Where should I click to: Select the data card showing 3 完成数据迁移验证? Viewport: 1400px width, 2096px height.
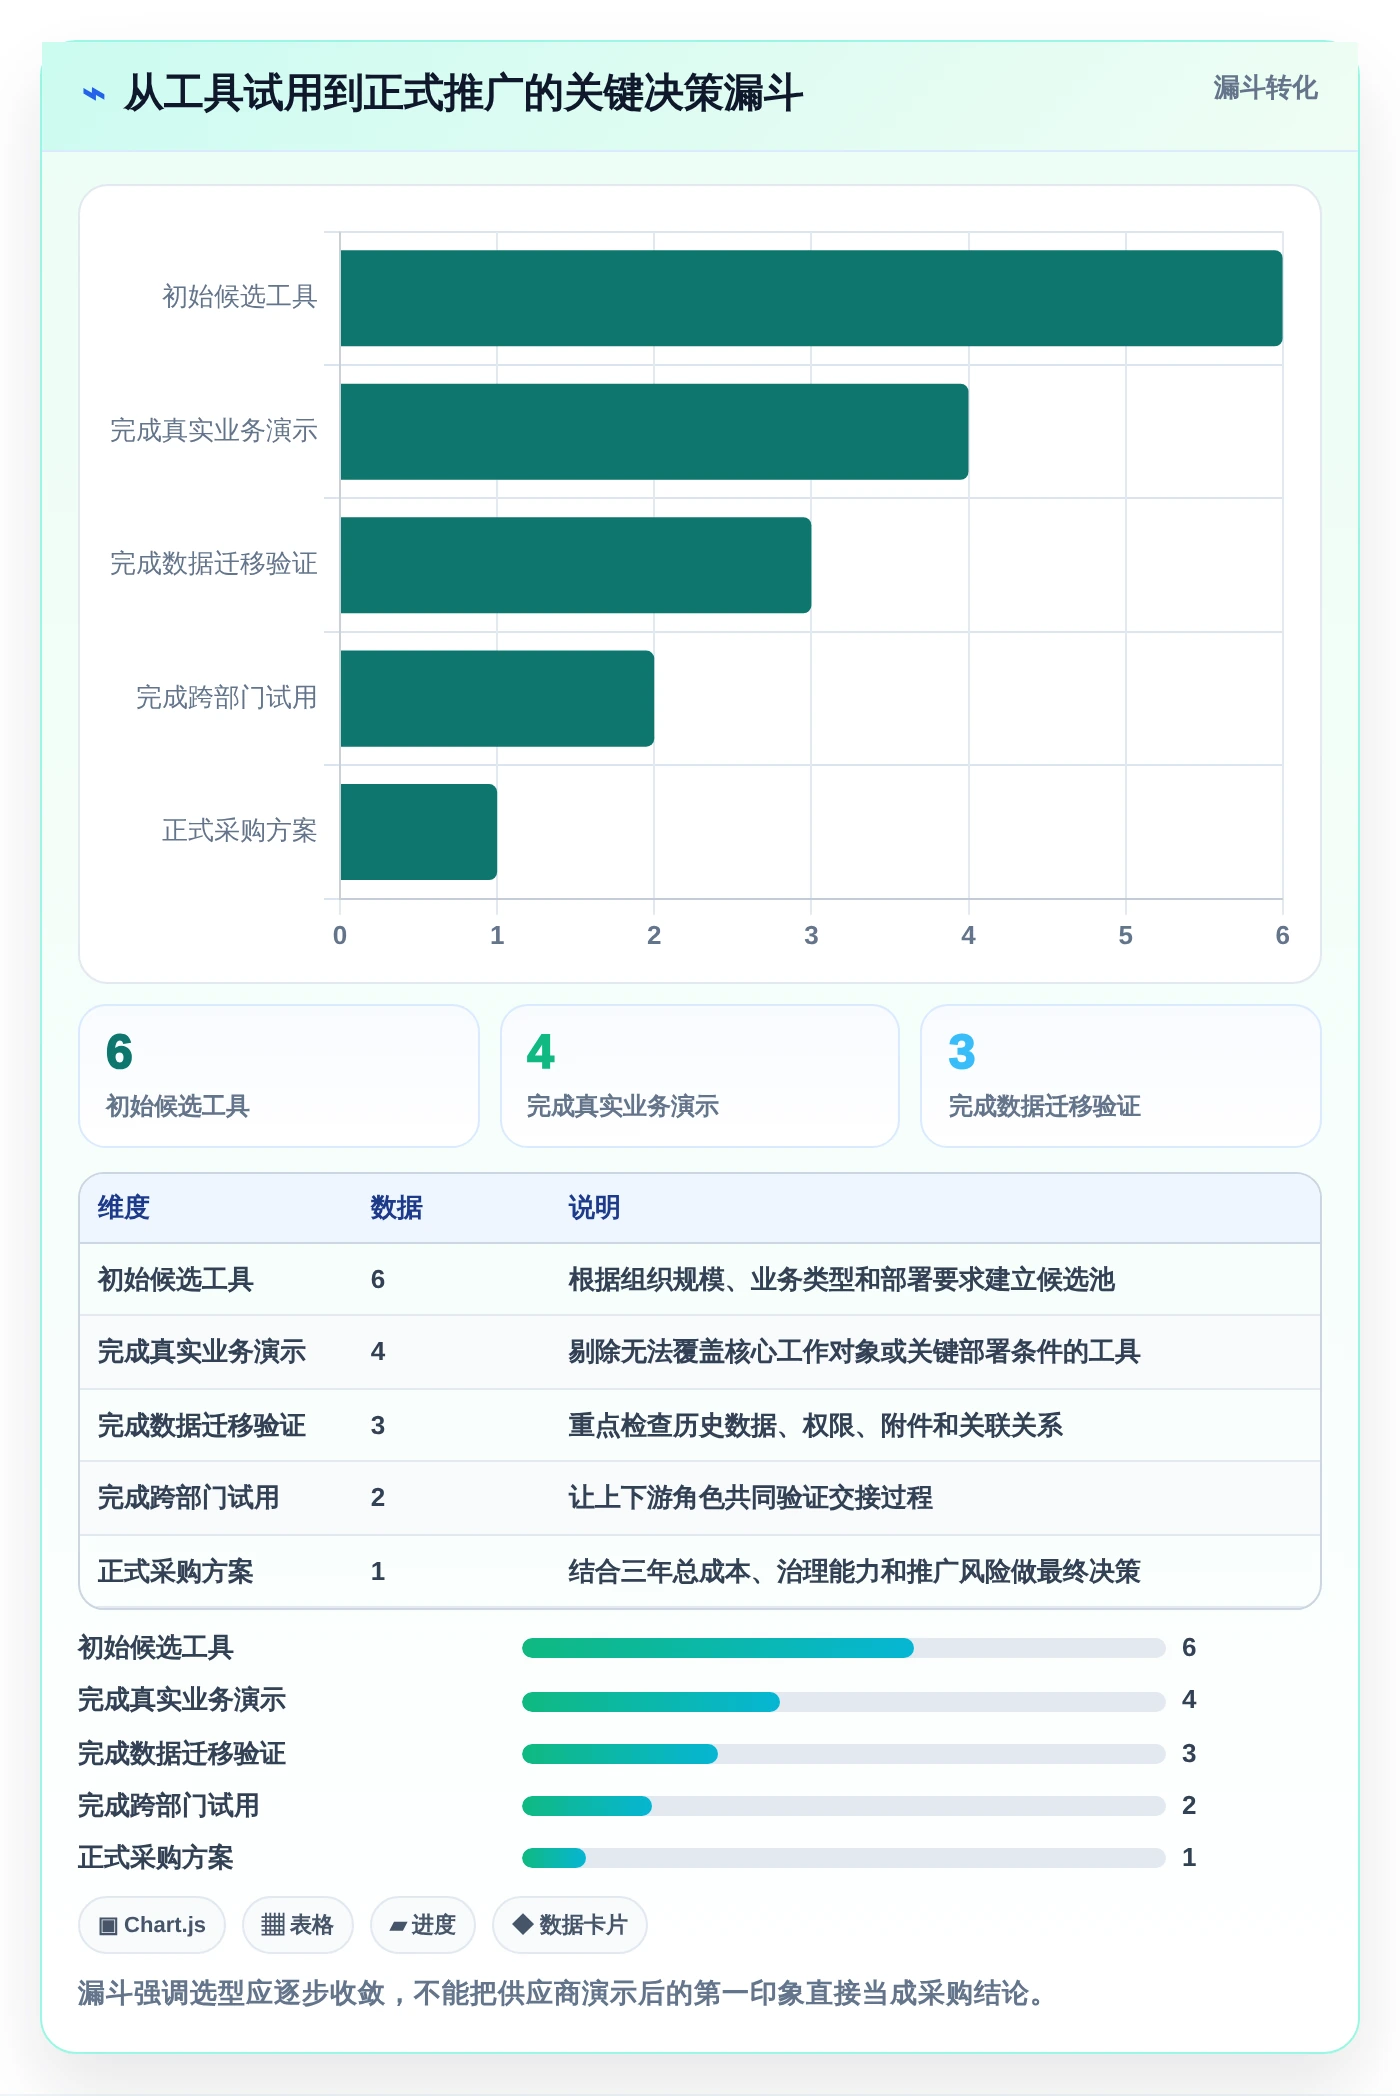[1121, 1076]
